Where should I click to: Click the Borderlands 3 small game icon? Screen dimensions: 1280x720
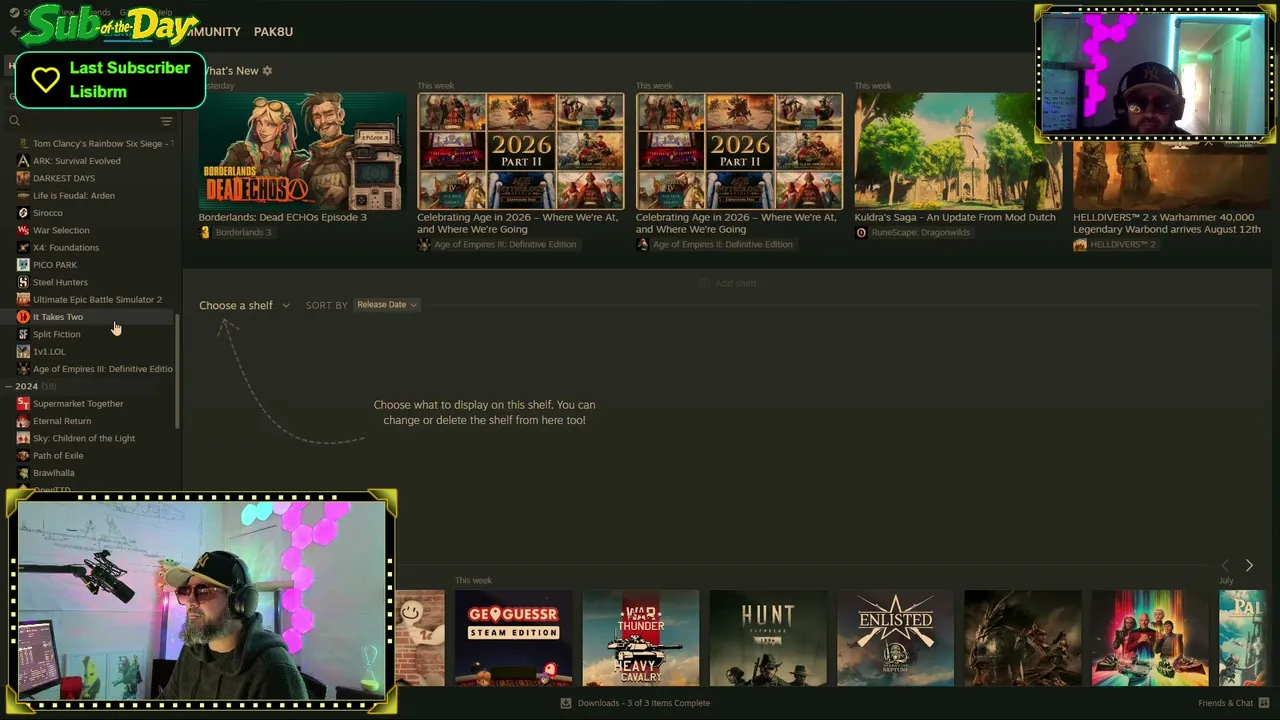coord(205,233)
